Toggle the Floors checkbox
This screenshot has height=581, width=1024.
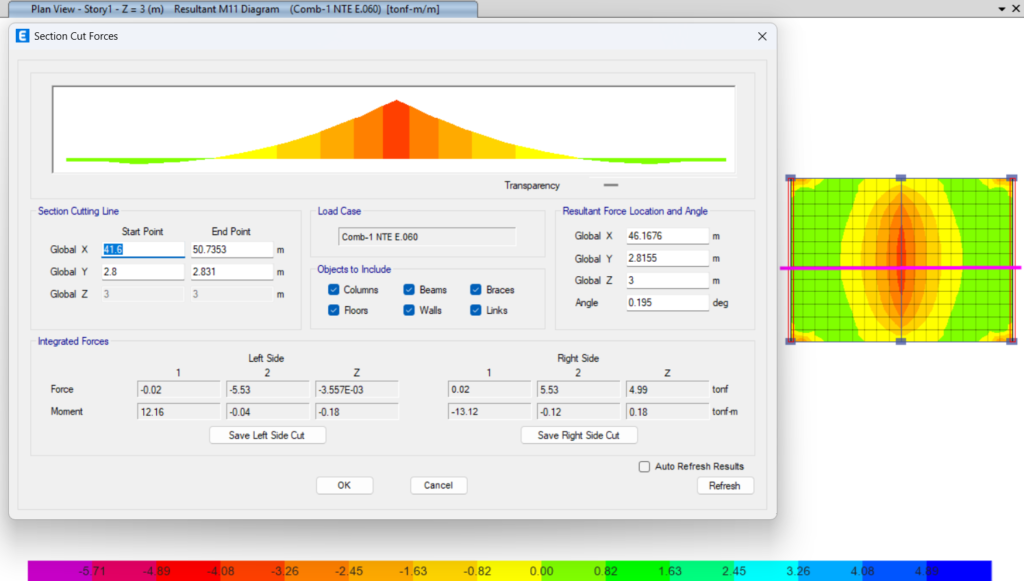tap(334, 311)
